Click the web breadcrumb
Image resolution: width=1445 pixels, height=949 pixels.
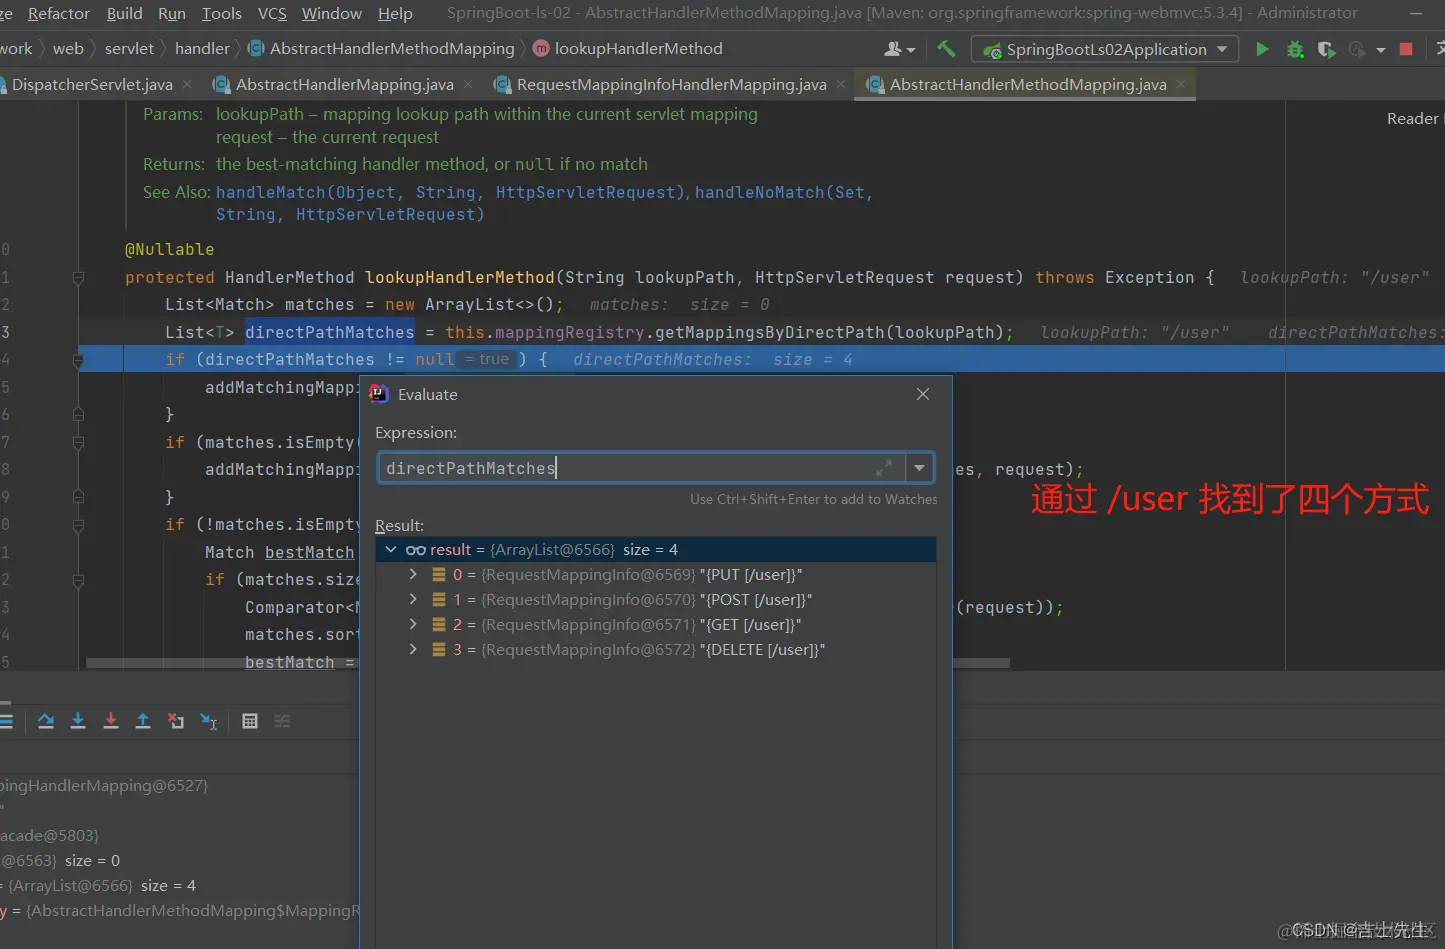pyautogui.click(x=68, y=48)
